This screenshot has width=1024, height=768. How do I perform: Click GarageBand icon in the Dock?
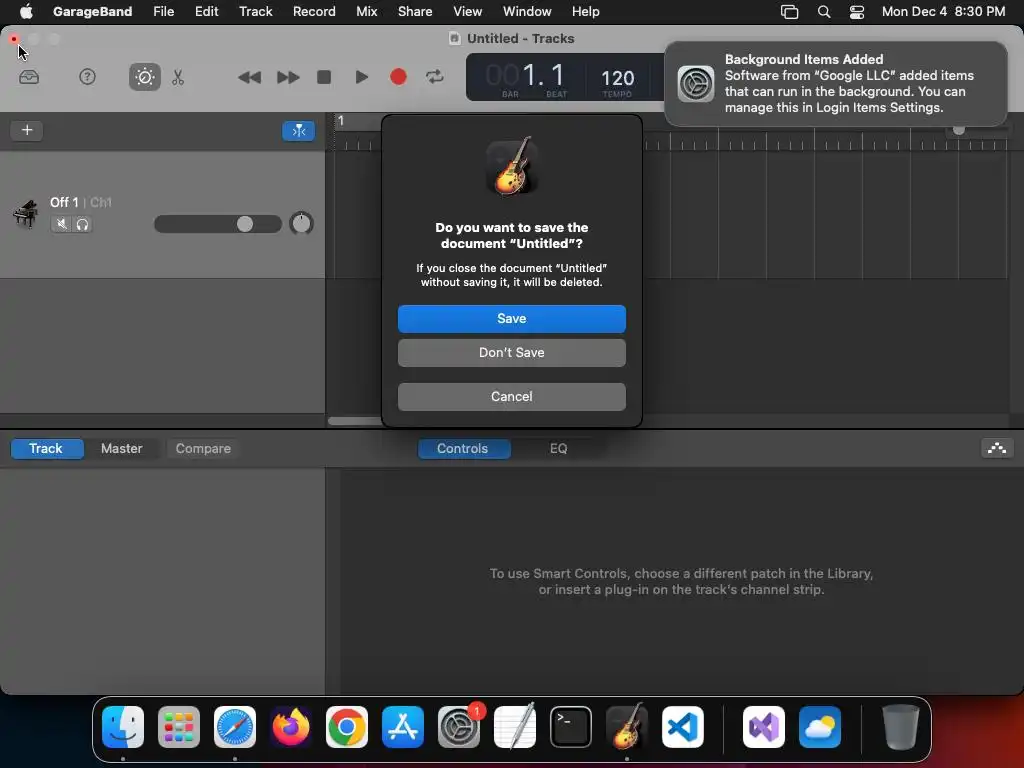coord(627,726)
